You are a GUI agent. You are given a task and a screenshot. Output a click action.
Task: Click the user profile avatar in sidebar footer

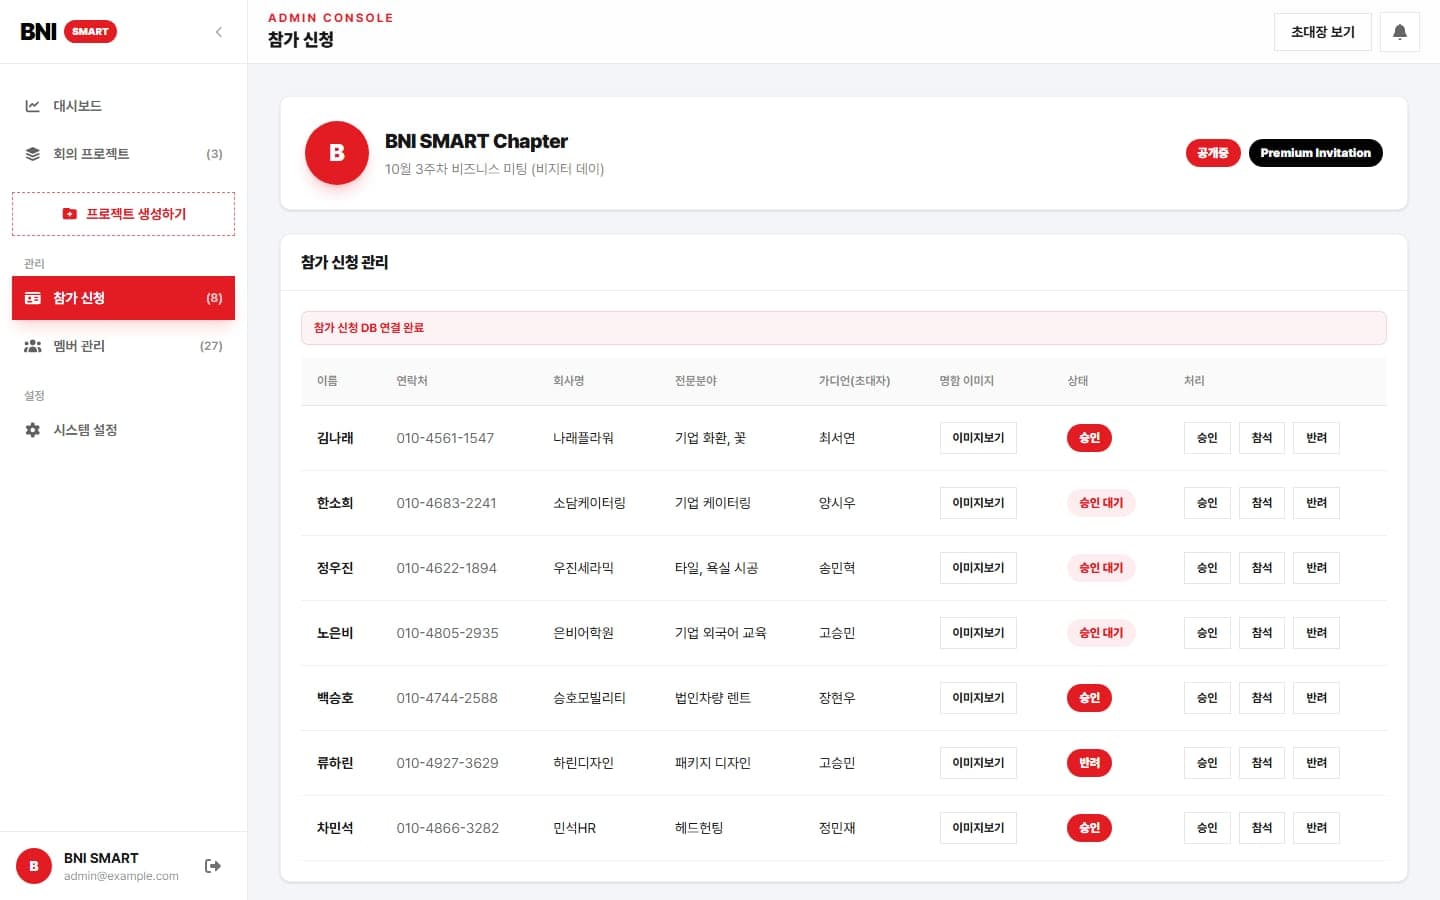34,866
